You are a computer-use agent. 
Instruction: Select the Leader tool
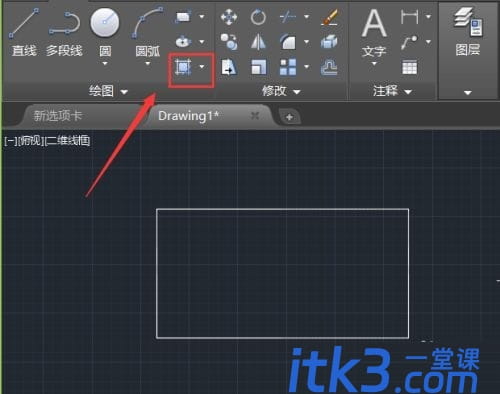410,42
